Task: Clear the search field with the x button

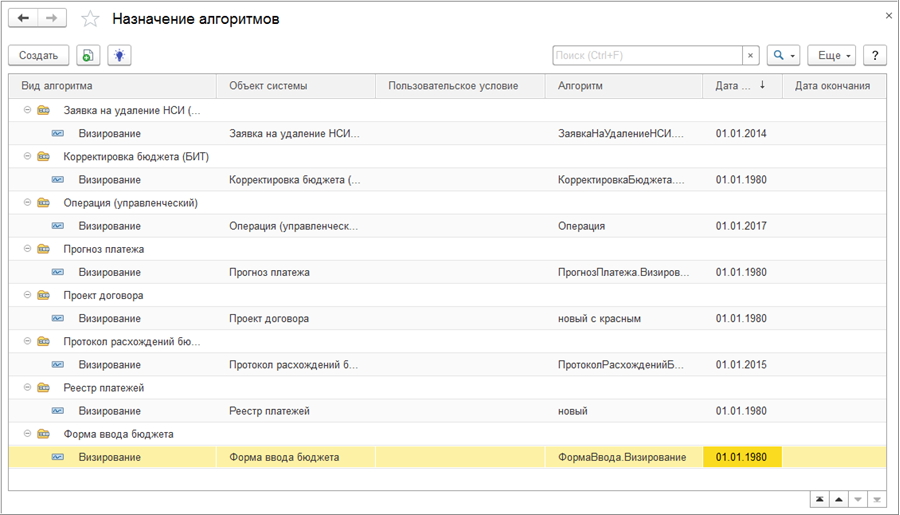Action: coord(750,55)
